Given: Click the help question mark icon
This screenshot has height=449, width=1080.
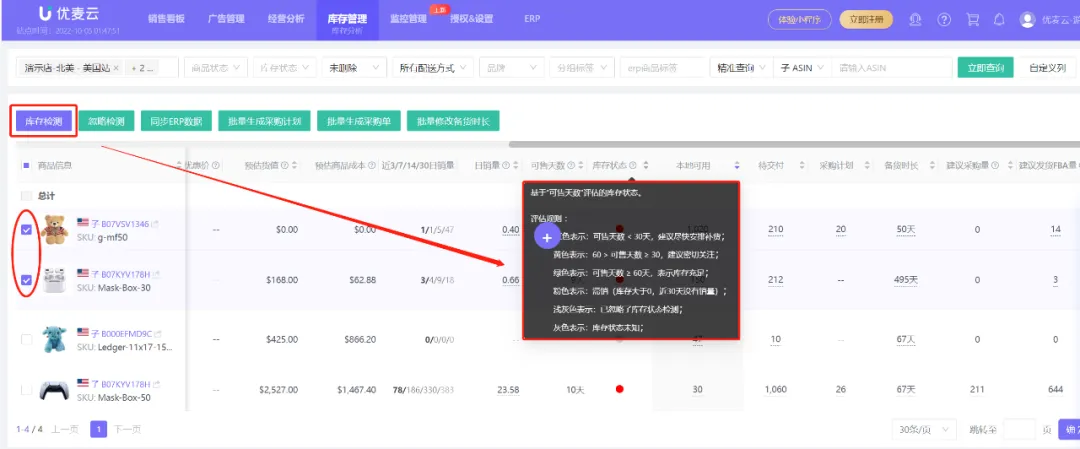Looking at the screenshot, I should click(943, 19).
